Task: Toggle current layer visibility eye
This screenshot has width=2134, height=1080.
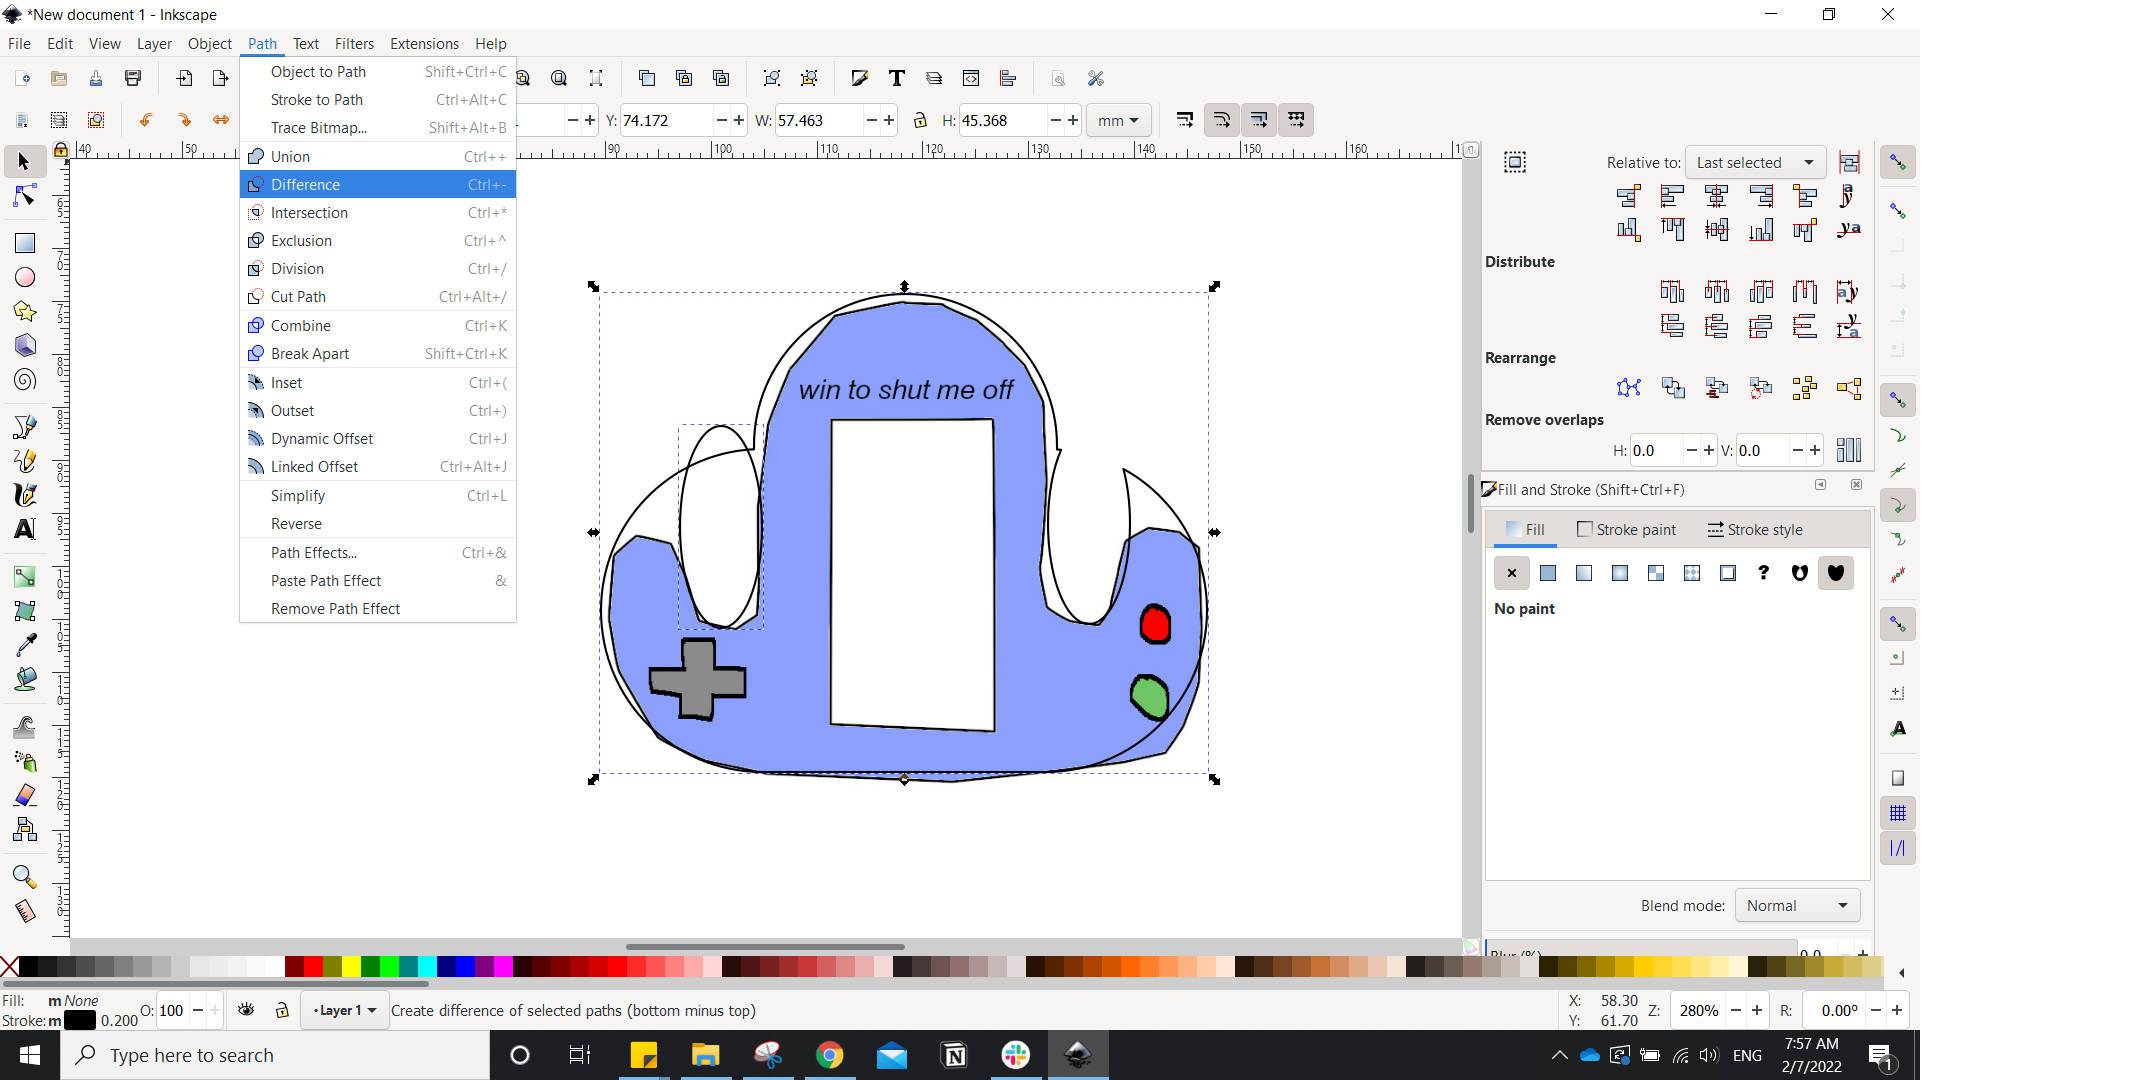Action: point(246,1010)
